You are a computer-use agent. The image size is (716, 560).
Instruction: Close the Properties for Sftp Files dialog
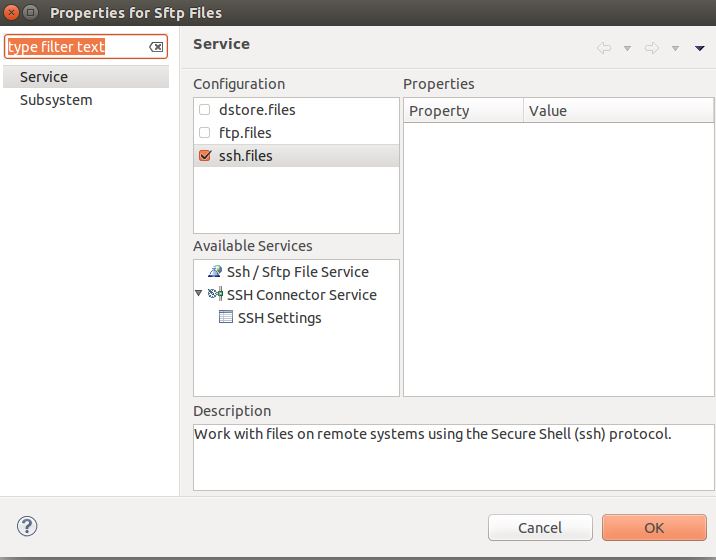tap(11, 13)
